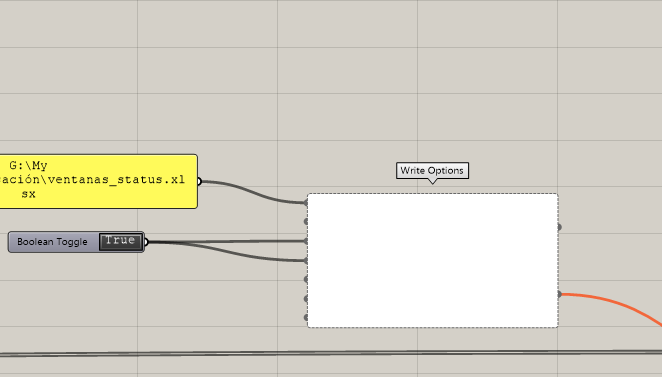Click the yellow panel's output grip
The height and width of the screenshot is (377, 662).
[199, 182]
